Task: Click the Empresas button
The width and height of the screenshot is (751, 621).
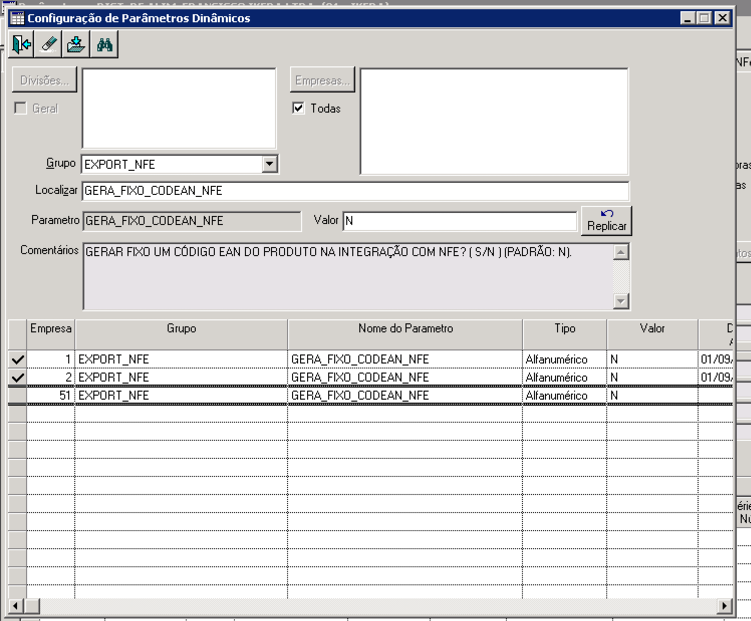Action: click(x=322, y=80)
